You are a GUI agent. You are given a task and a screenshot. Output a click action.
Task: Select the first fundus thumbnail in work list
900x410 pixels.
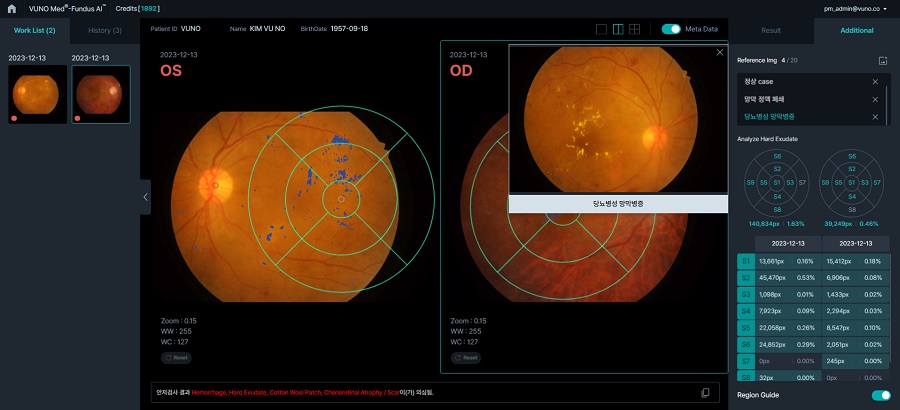[x=36, y=94]
